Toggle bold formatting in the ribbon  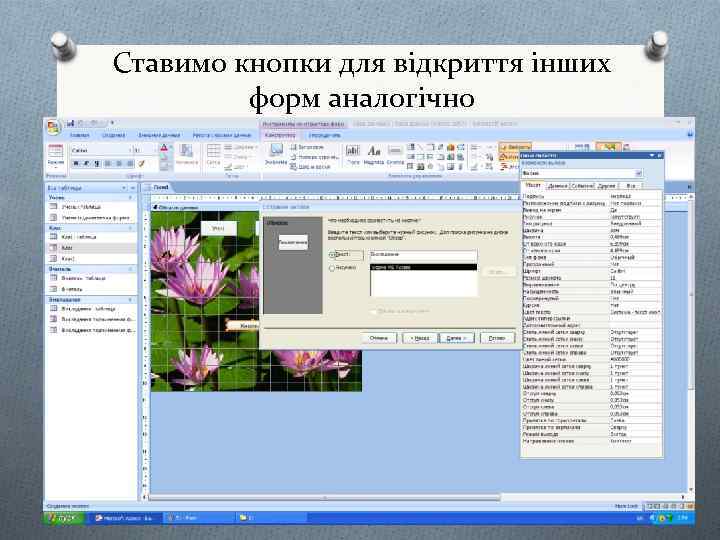point(76,163)
